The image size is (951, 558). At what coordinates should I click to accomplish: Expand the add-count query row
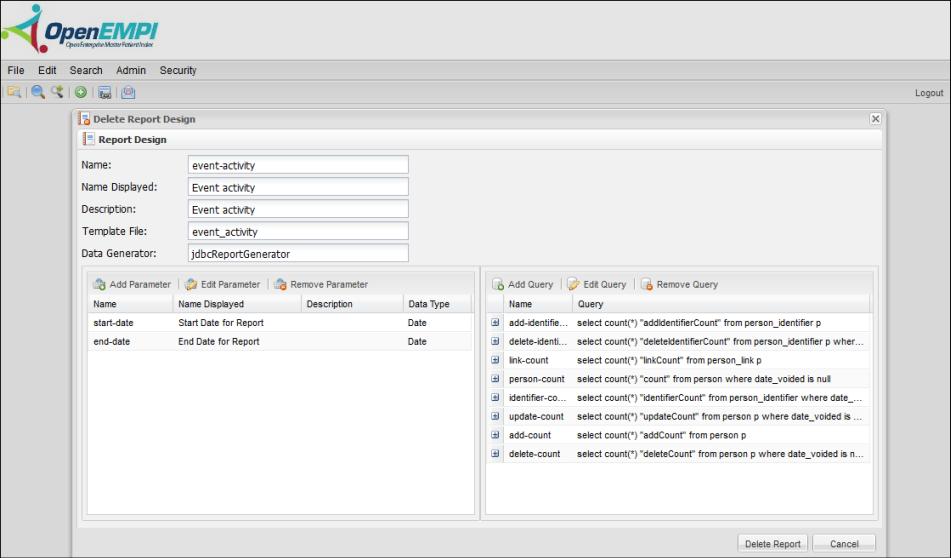pos(496,435)
